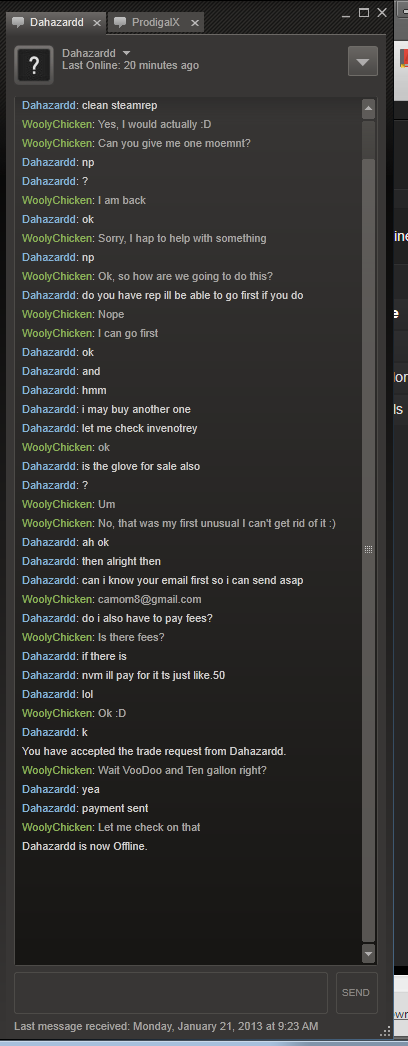Open Dahazardd's question mark avatar profile
This screenshot has height=1046, width=408.
34,65
